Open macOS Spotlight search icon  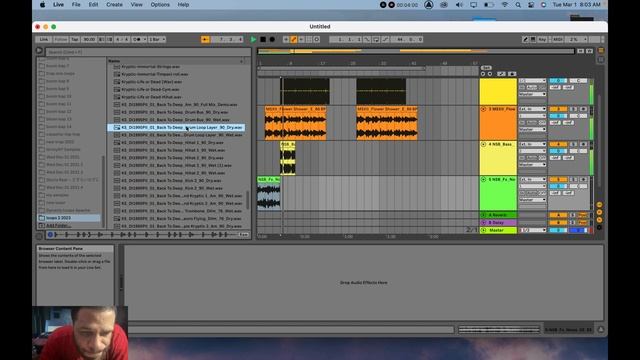pyautogui.click(x=518, y=5)
